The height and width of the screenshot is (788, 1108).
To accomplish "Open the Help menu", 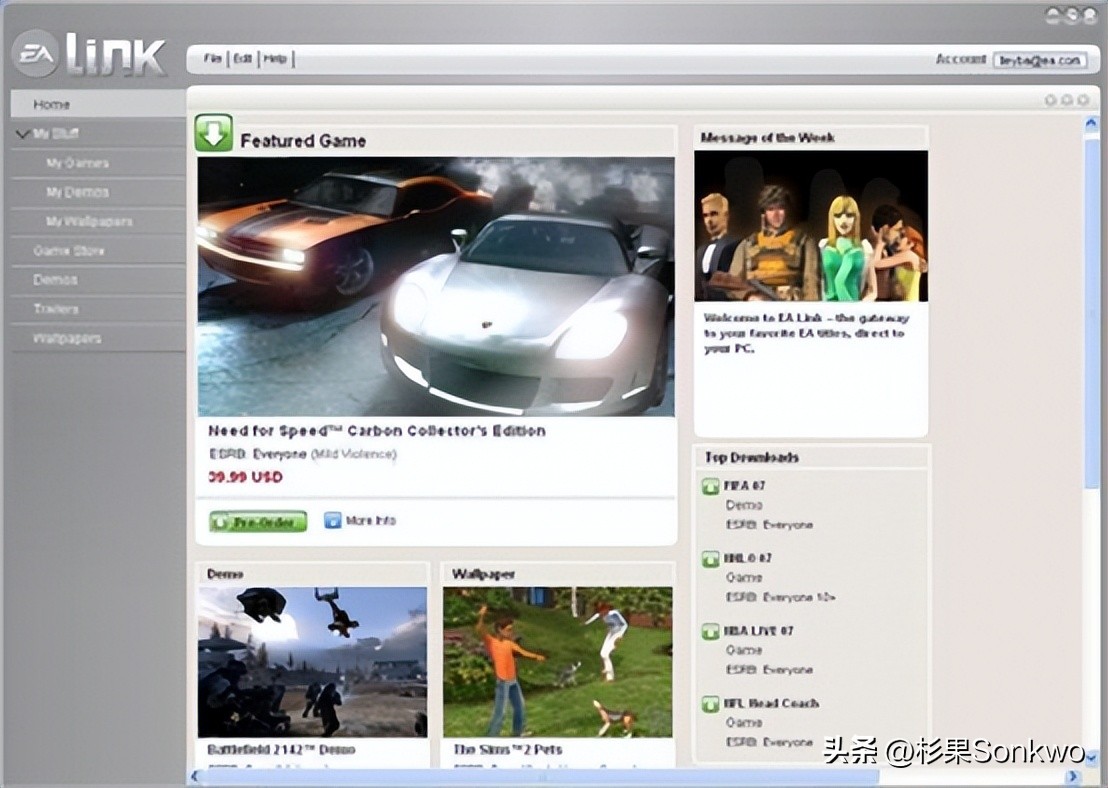I will coord(275,59).
